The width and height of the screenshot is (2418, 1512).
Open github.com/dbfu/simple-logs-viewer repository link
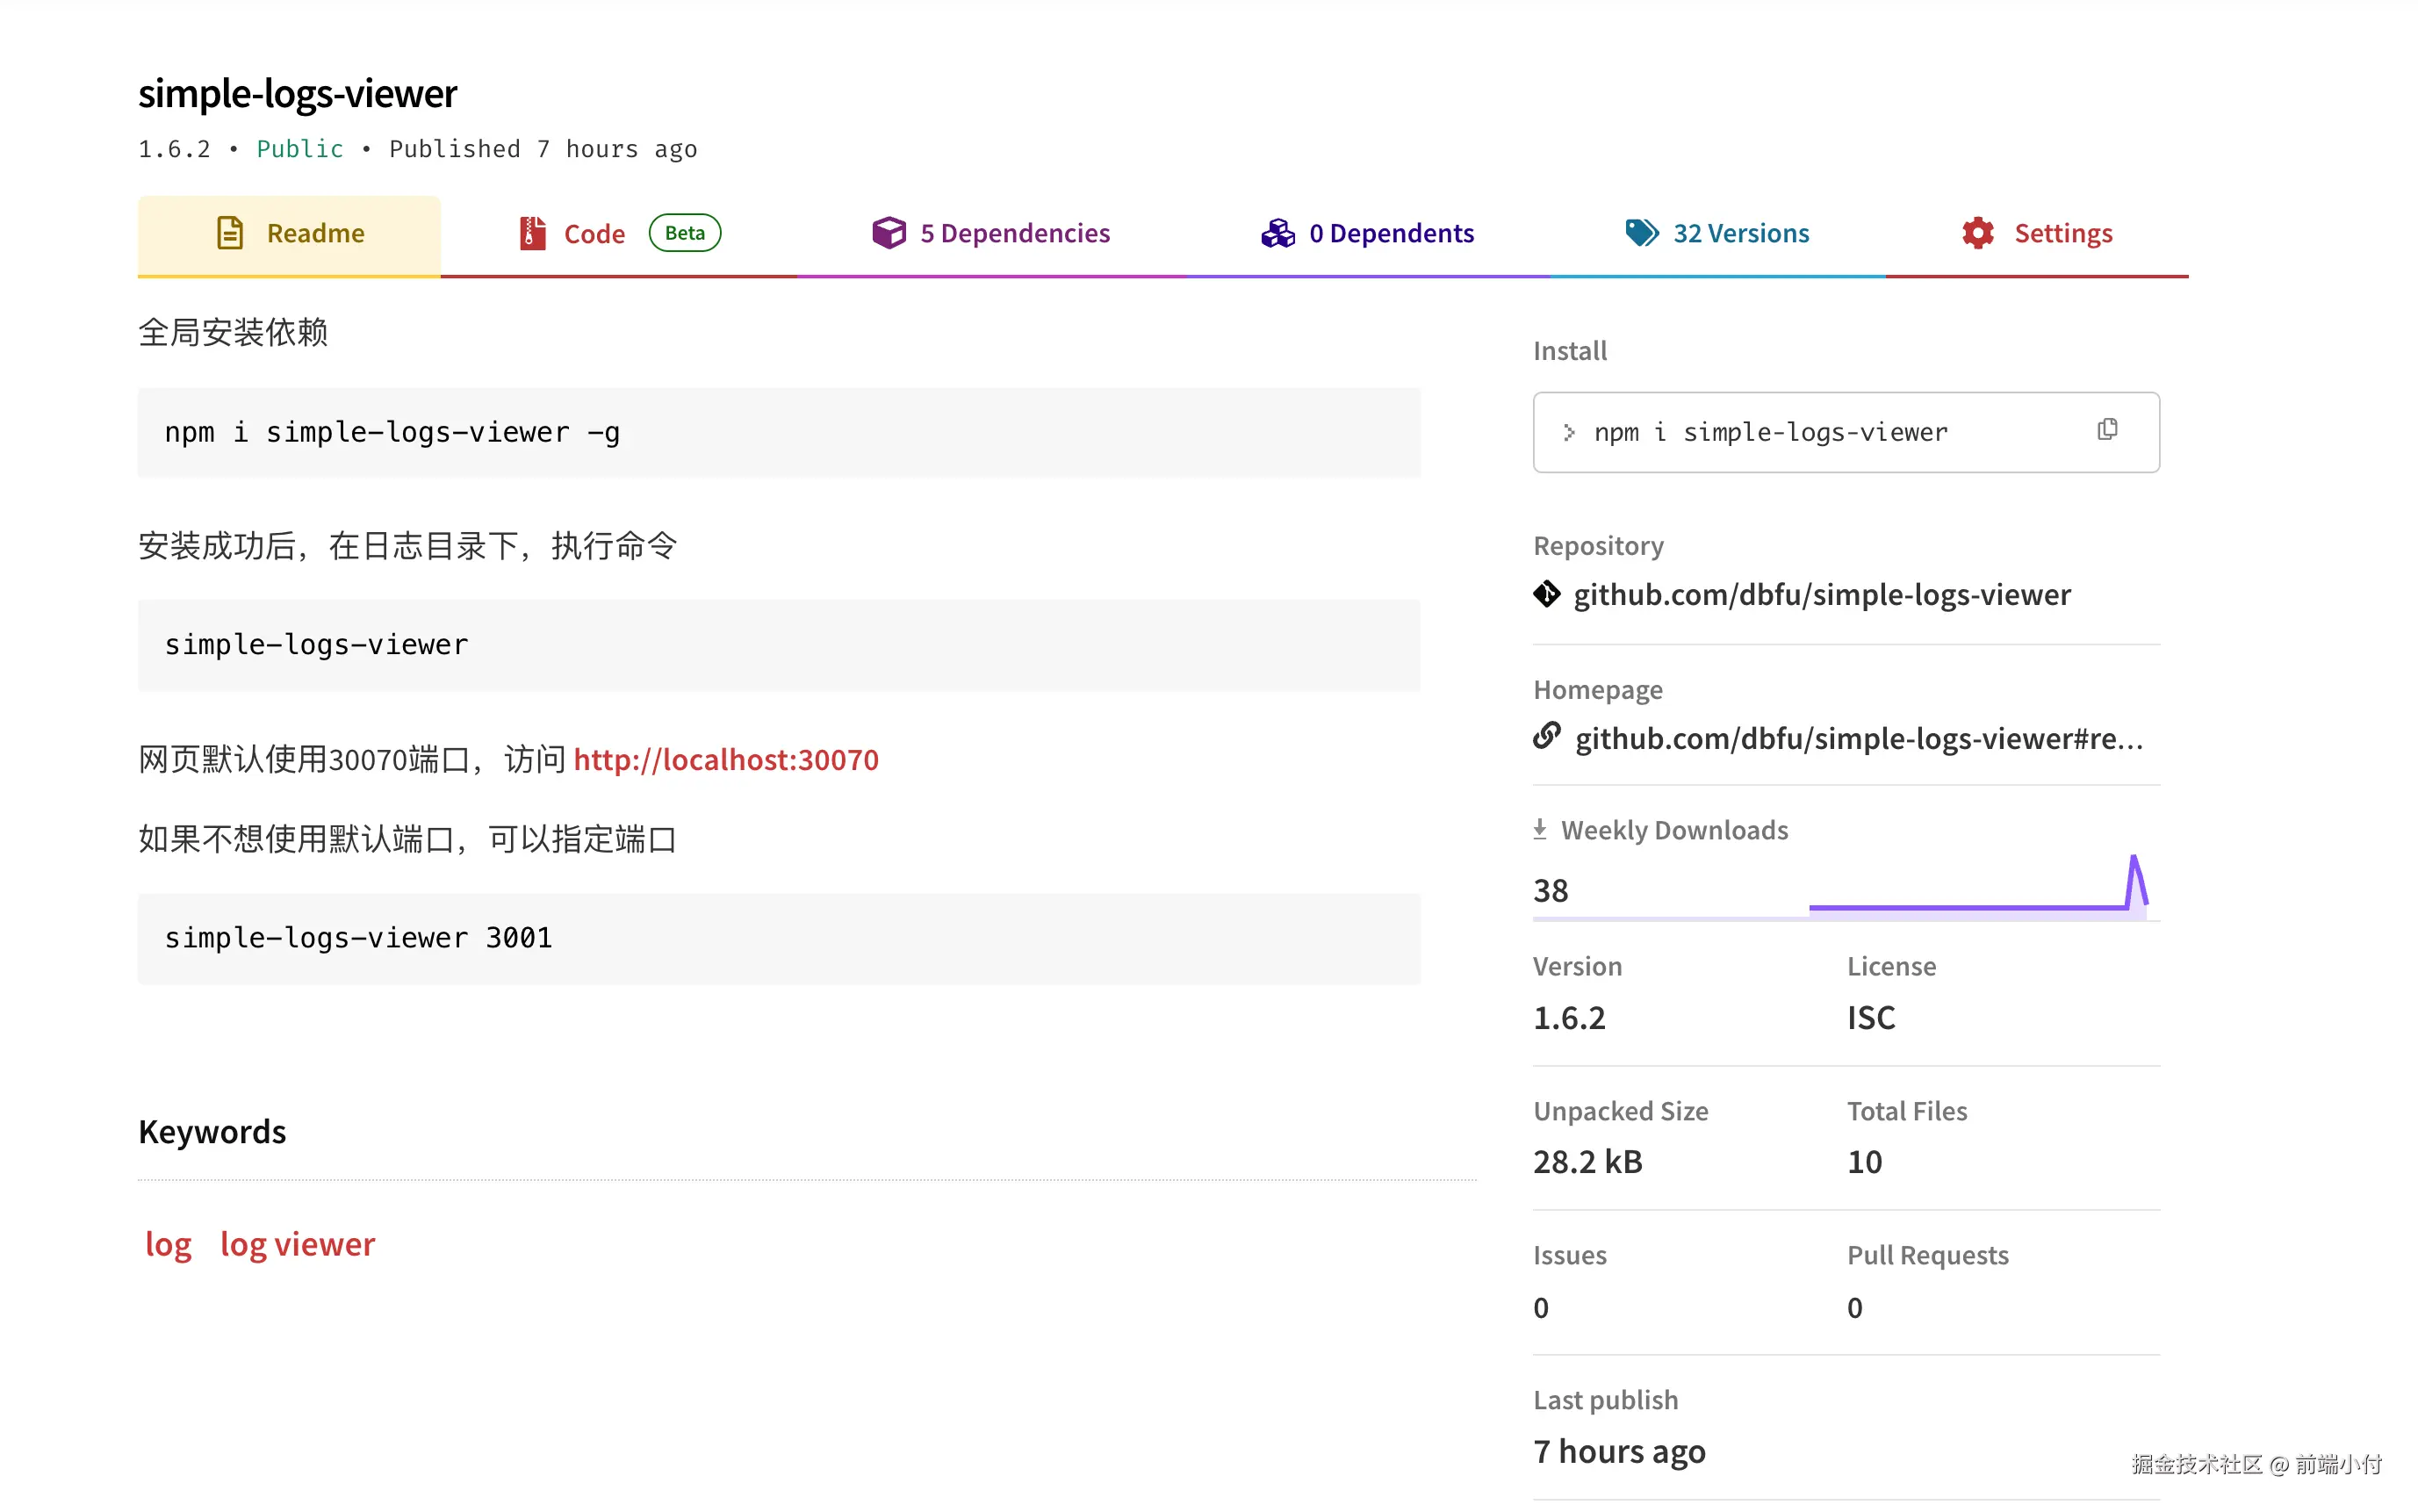[1821, 594]
